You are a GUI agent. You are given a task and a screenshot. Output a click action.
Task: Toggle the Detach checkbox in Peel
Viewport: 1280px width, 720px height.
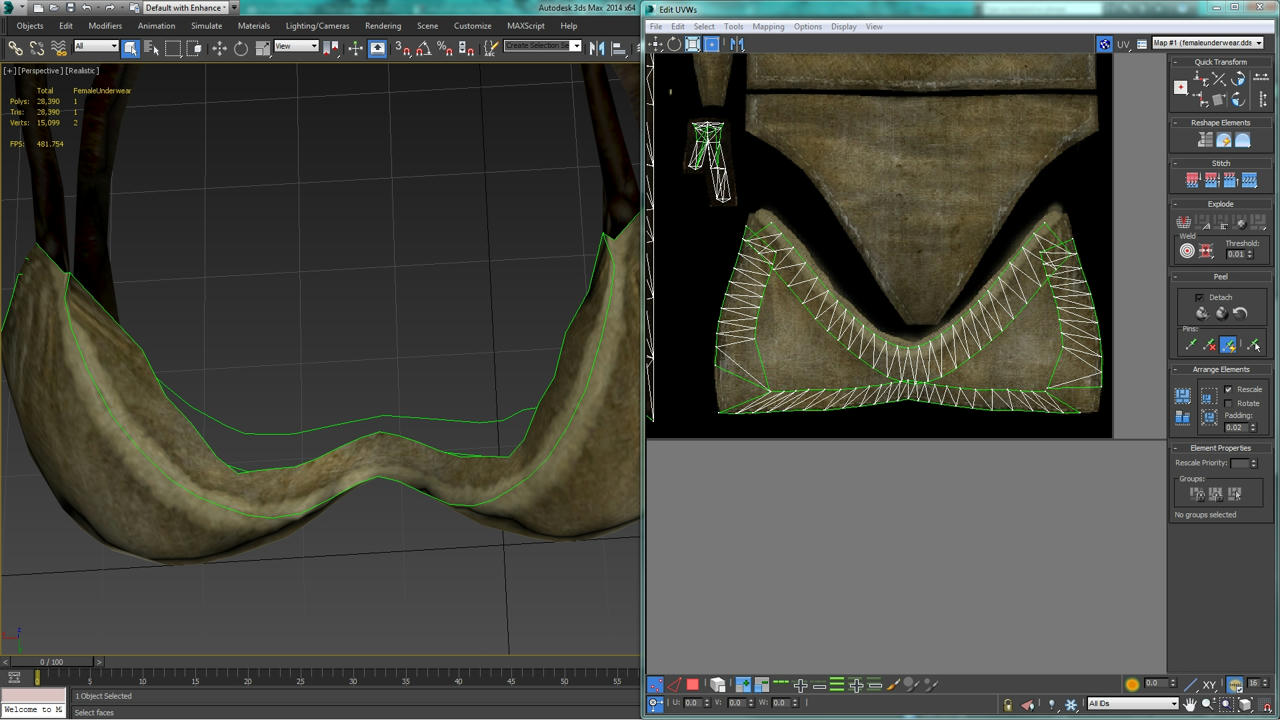[1200, 297]
